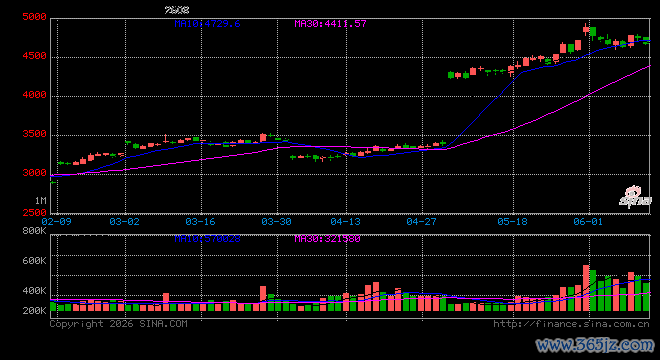Click the 02-09 date label

[x=56, y=221]
